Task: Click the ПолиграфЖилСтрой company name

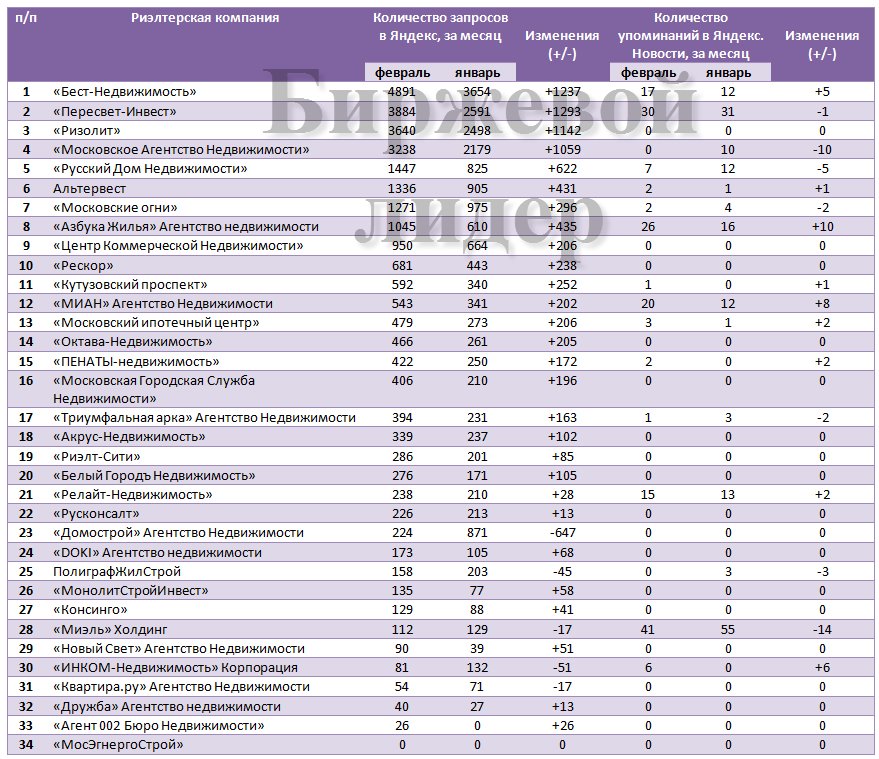Action: [117, 571]
